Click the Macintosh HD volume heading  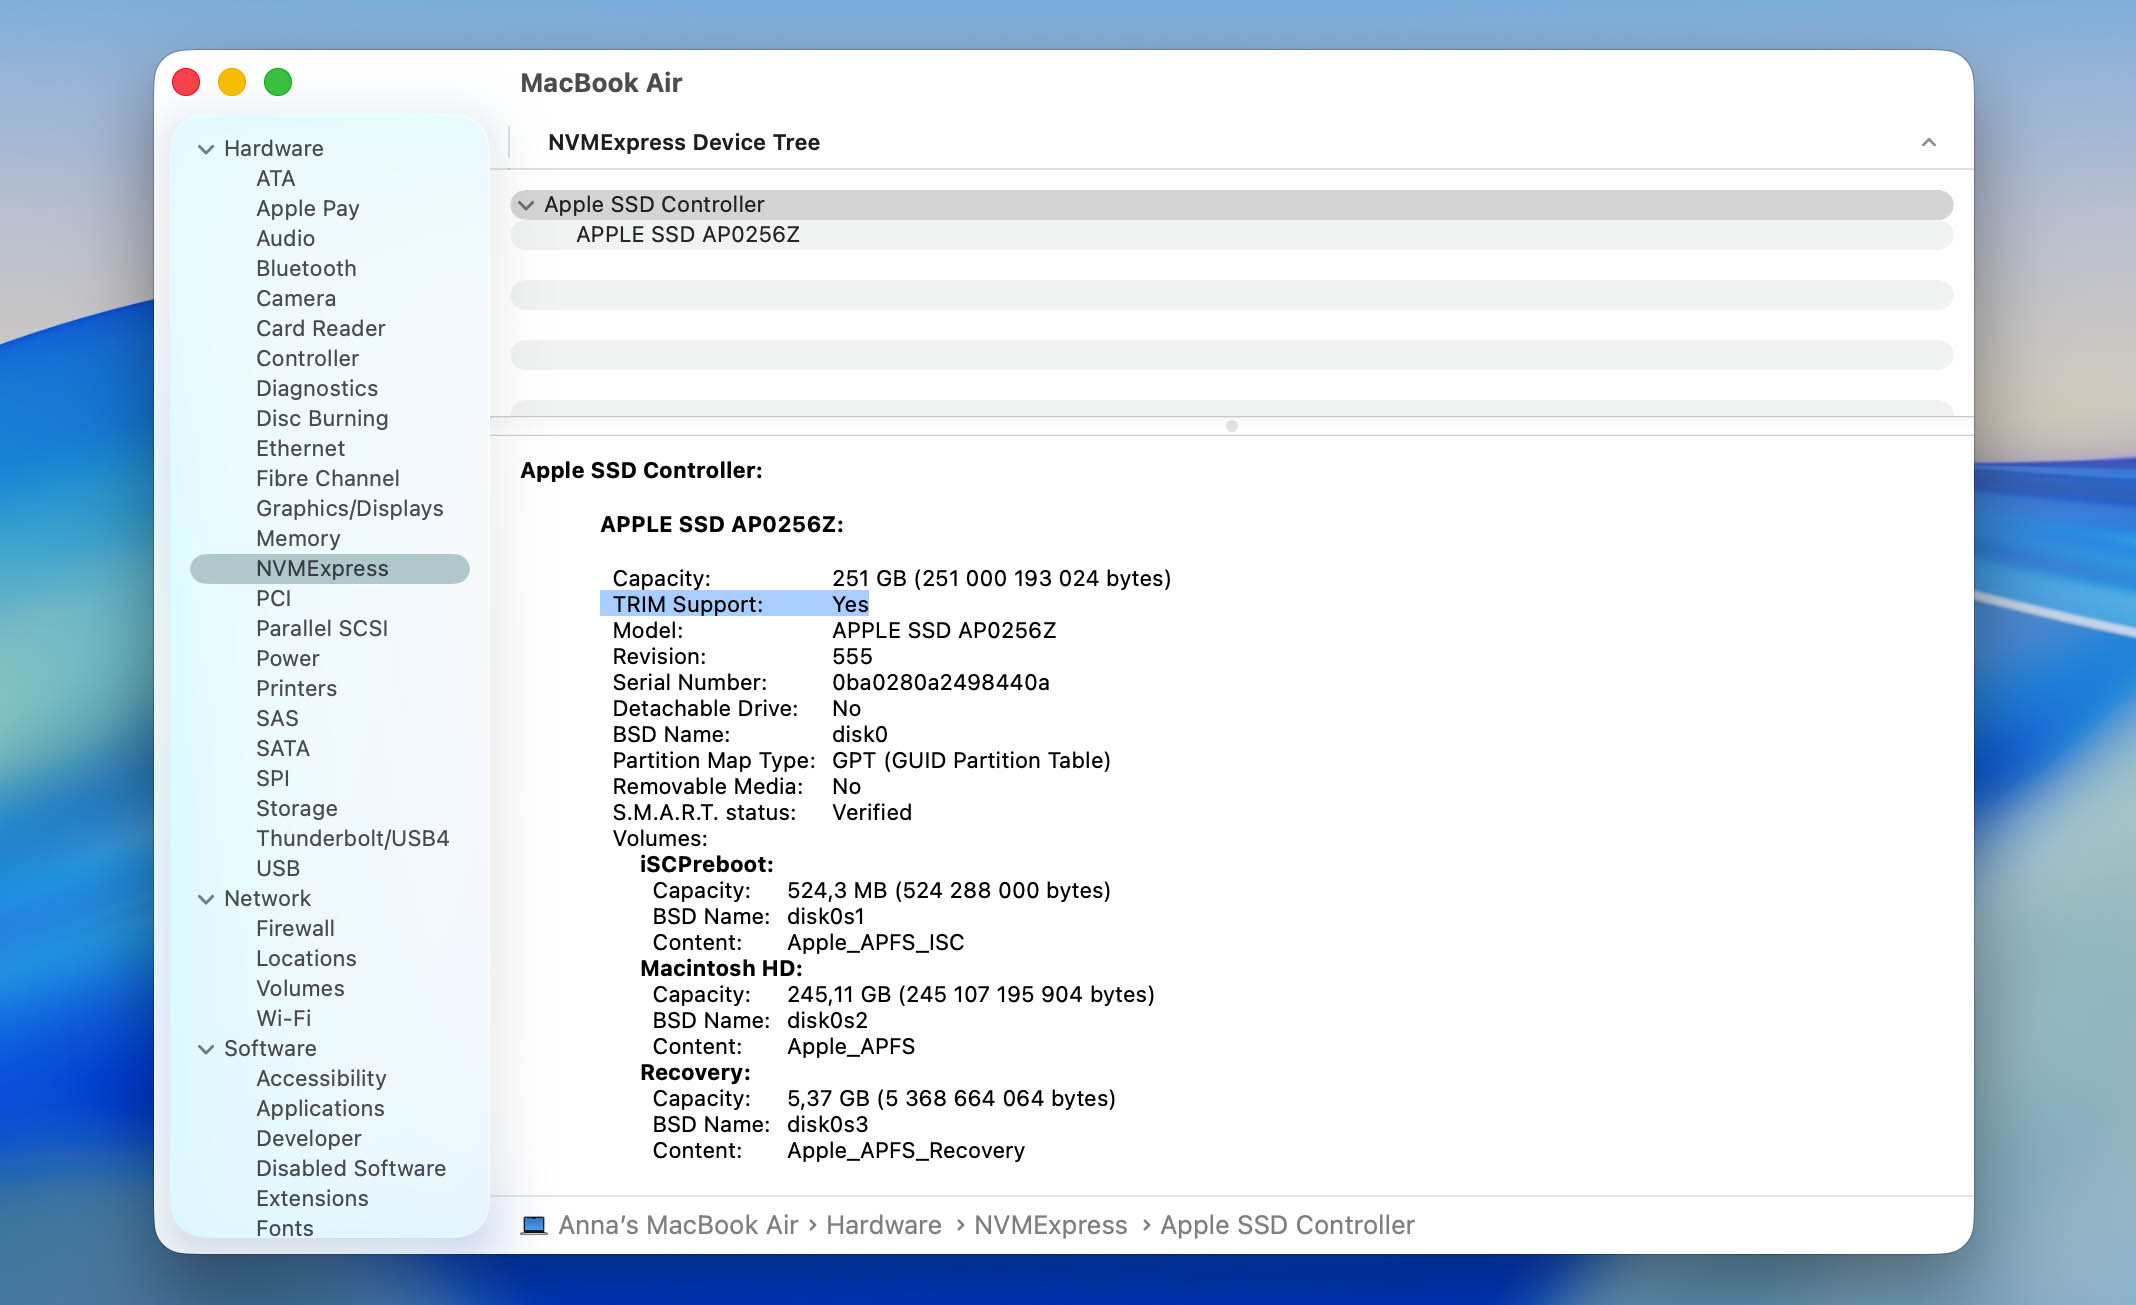[721, 969]
